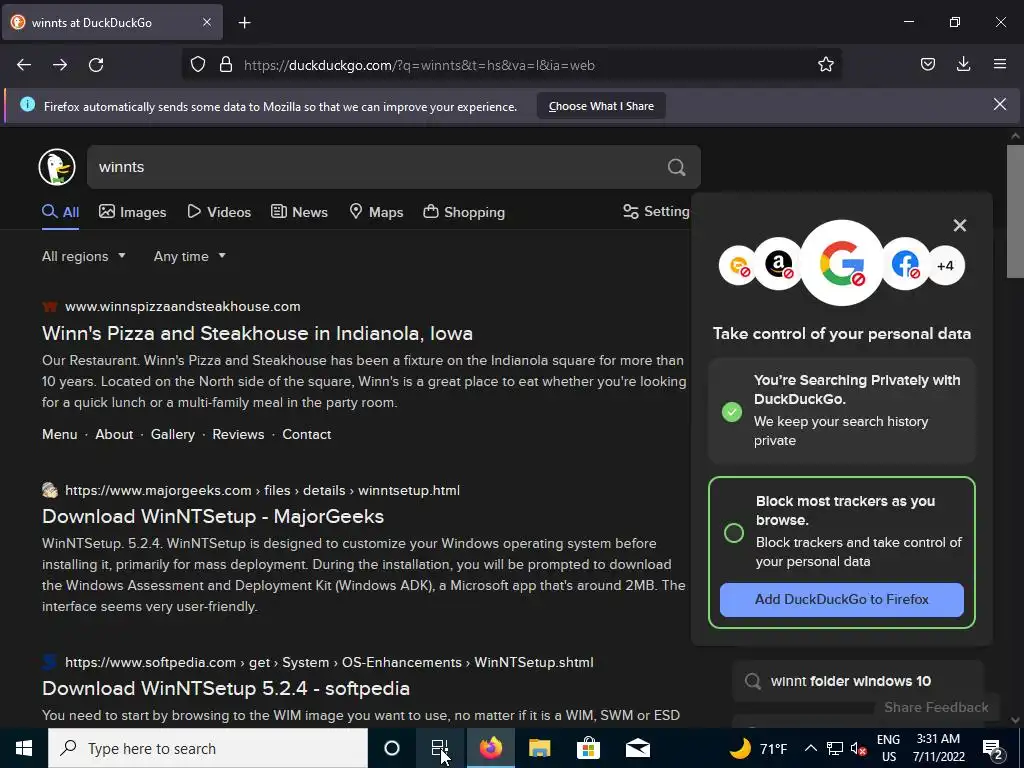Image resolution: width=1024 pixels, height=768 pixels.
Task: Show hidden system tray icons
Action: (x=810, y=748)
